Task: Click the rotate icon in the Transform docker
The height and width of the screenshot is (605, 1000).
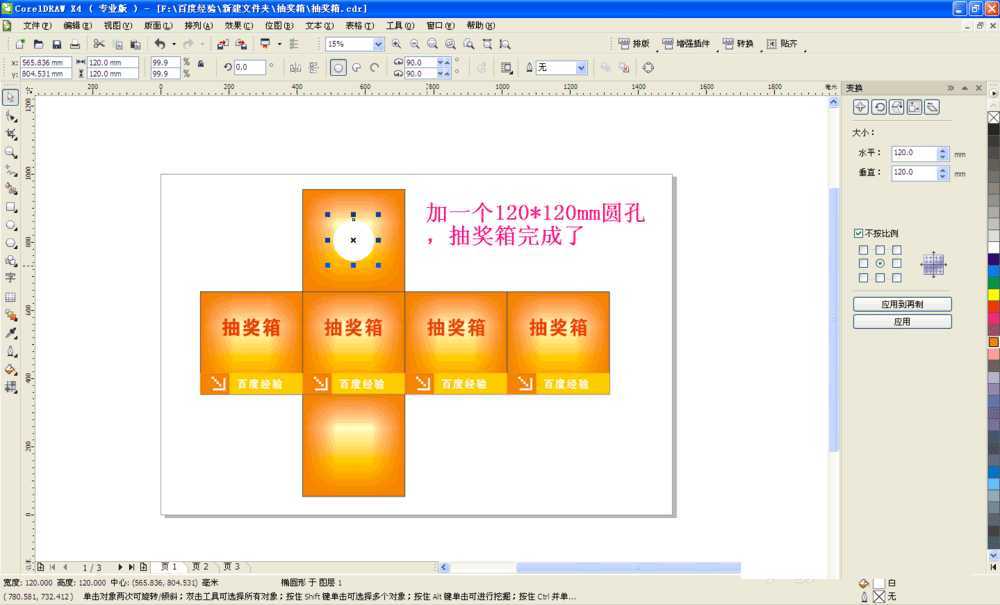Action: pyautogui.click(x=881, y=106)
